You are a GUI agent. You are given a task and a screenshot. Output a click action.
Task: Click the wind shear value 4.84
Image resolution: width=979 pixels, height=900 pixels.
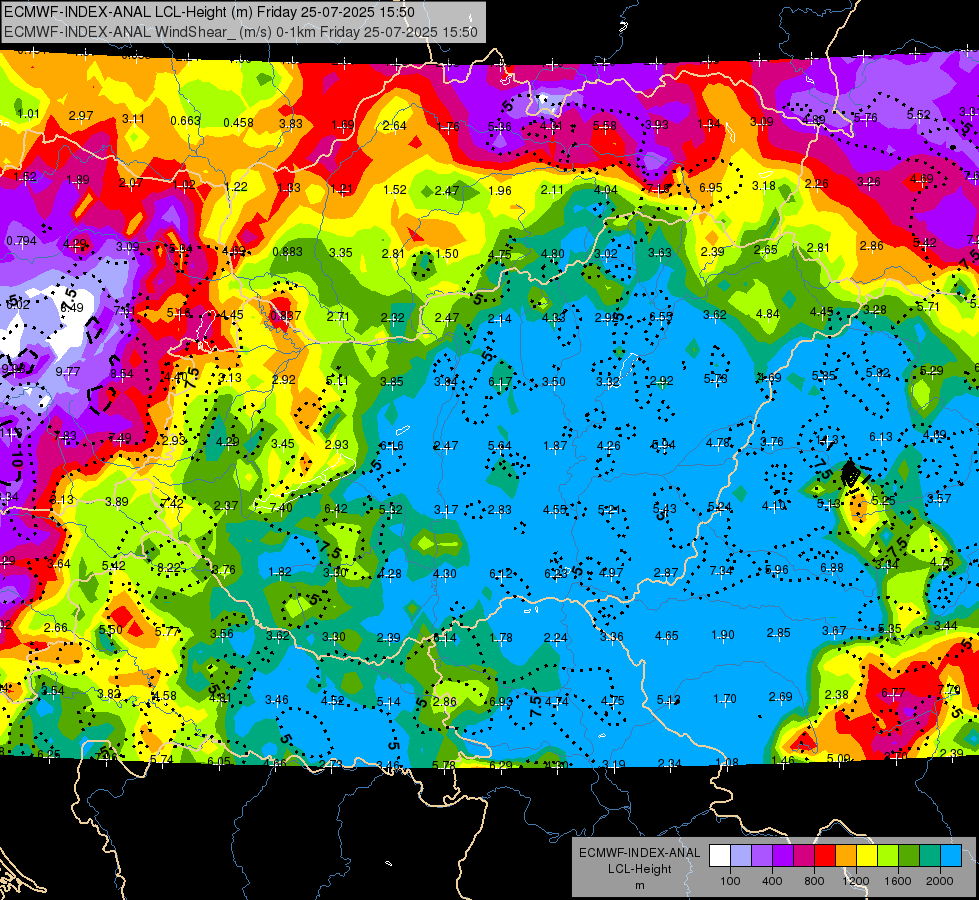tap(767, 314)
